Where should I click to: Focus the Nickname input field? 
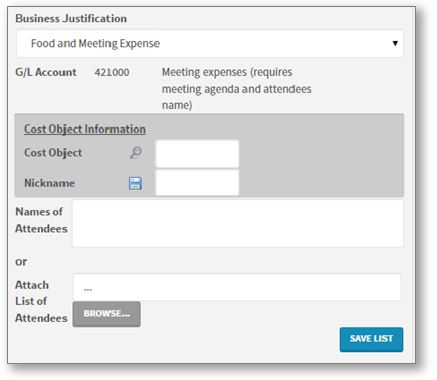coord(197,182)
